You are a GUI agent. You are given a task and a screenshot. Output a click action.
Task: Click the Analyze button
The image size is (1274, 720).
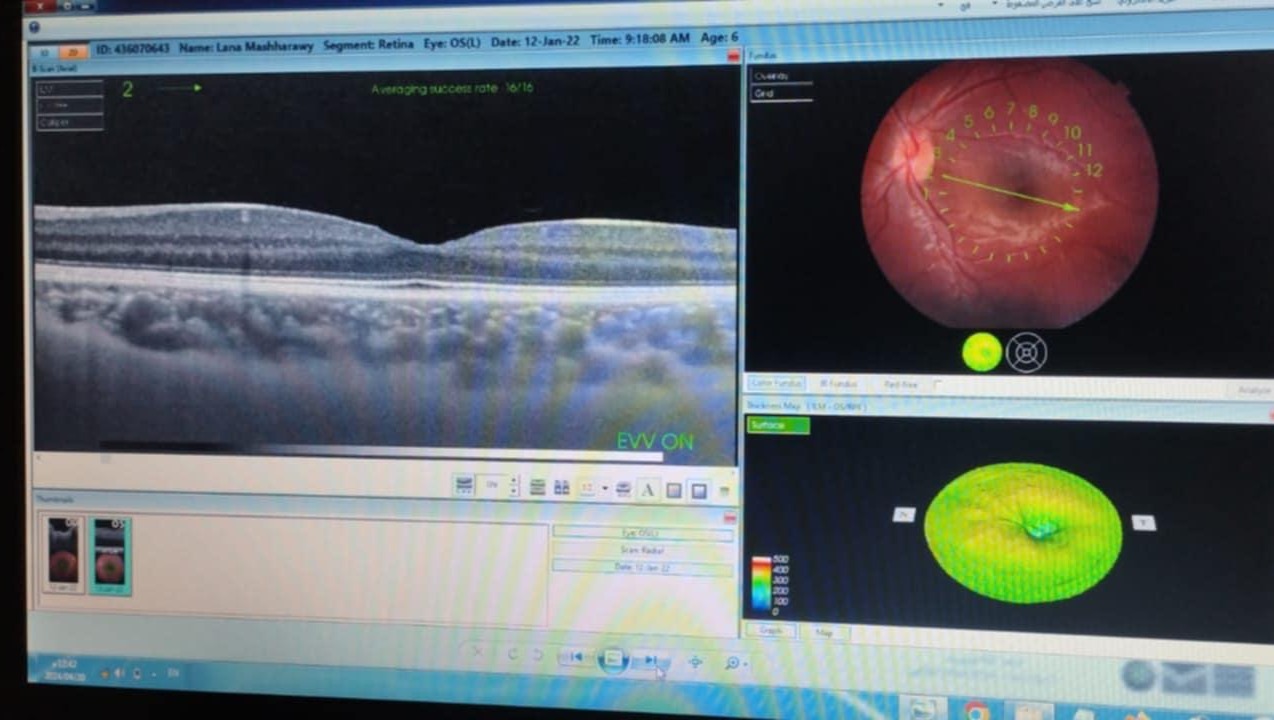click(1253, 390)
